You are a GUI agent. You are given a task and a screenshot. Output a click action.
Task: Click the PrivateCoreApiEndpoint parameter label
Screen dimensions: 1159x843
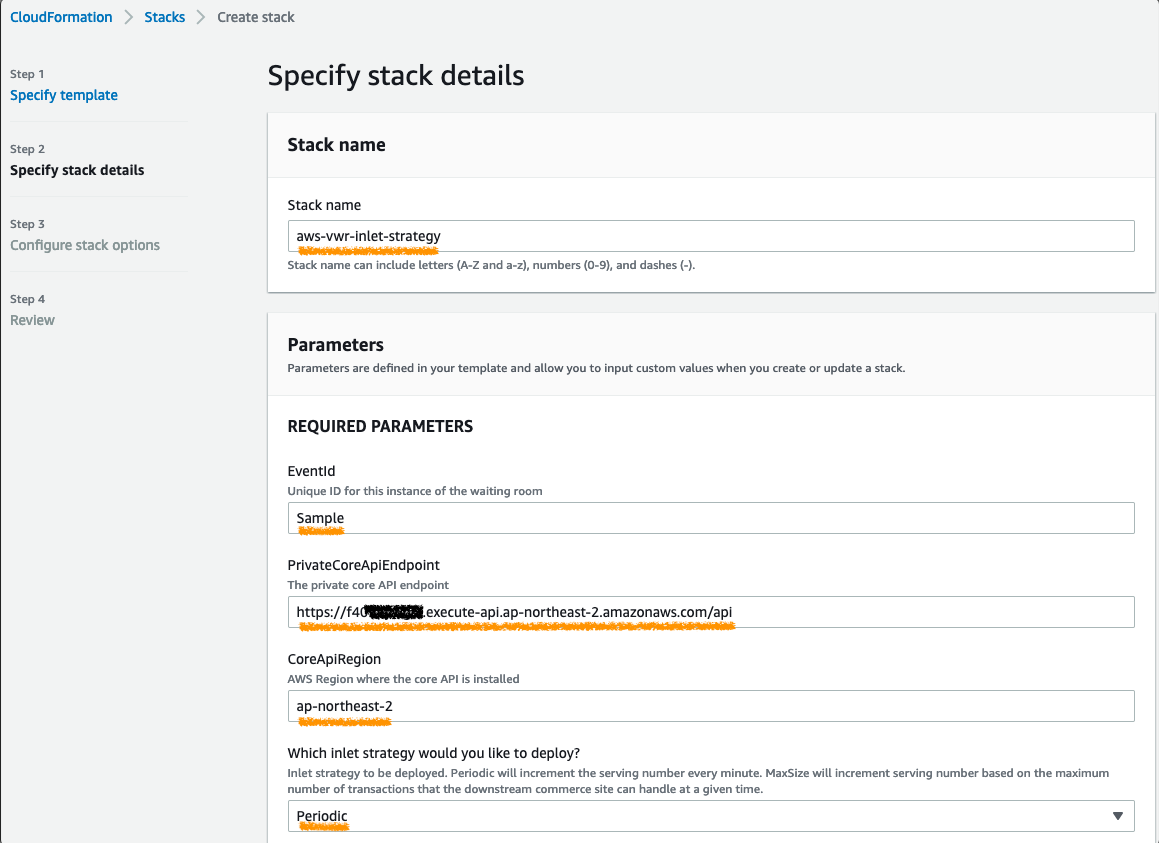(x=363, y=565)
